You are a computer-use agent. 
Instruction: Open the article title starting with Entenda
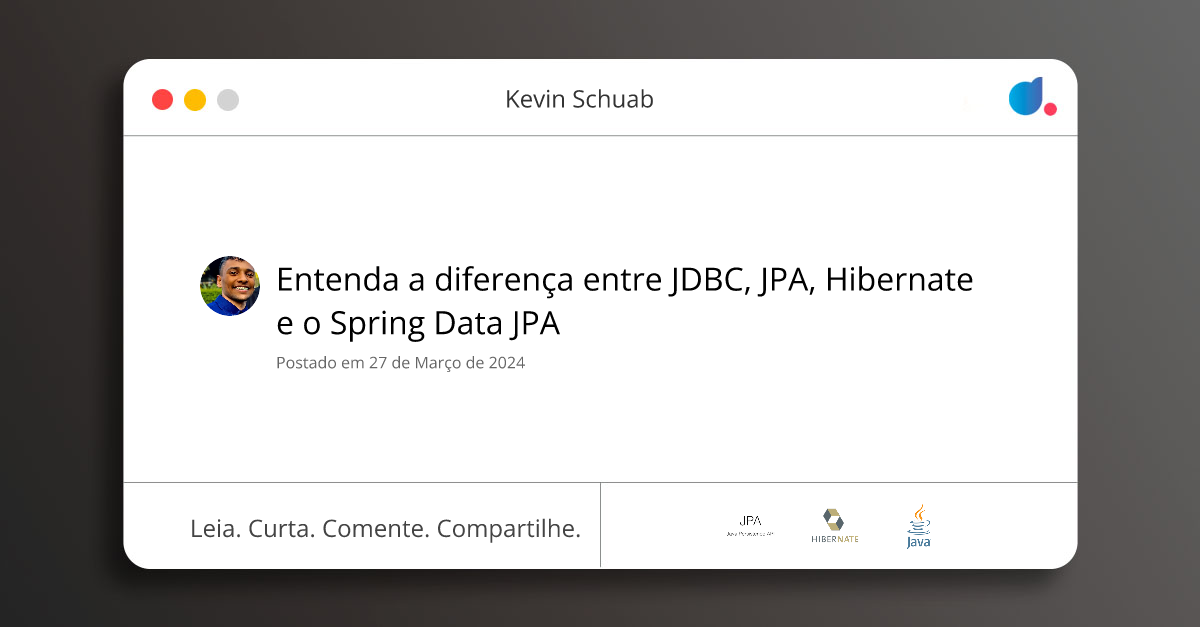[625, 302]
